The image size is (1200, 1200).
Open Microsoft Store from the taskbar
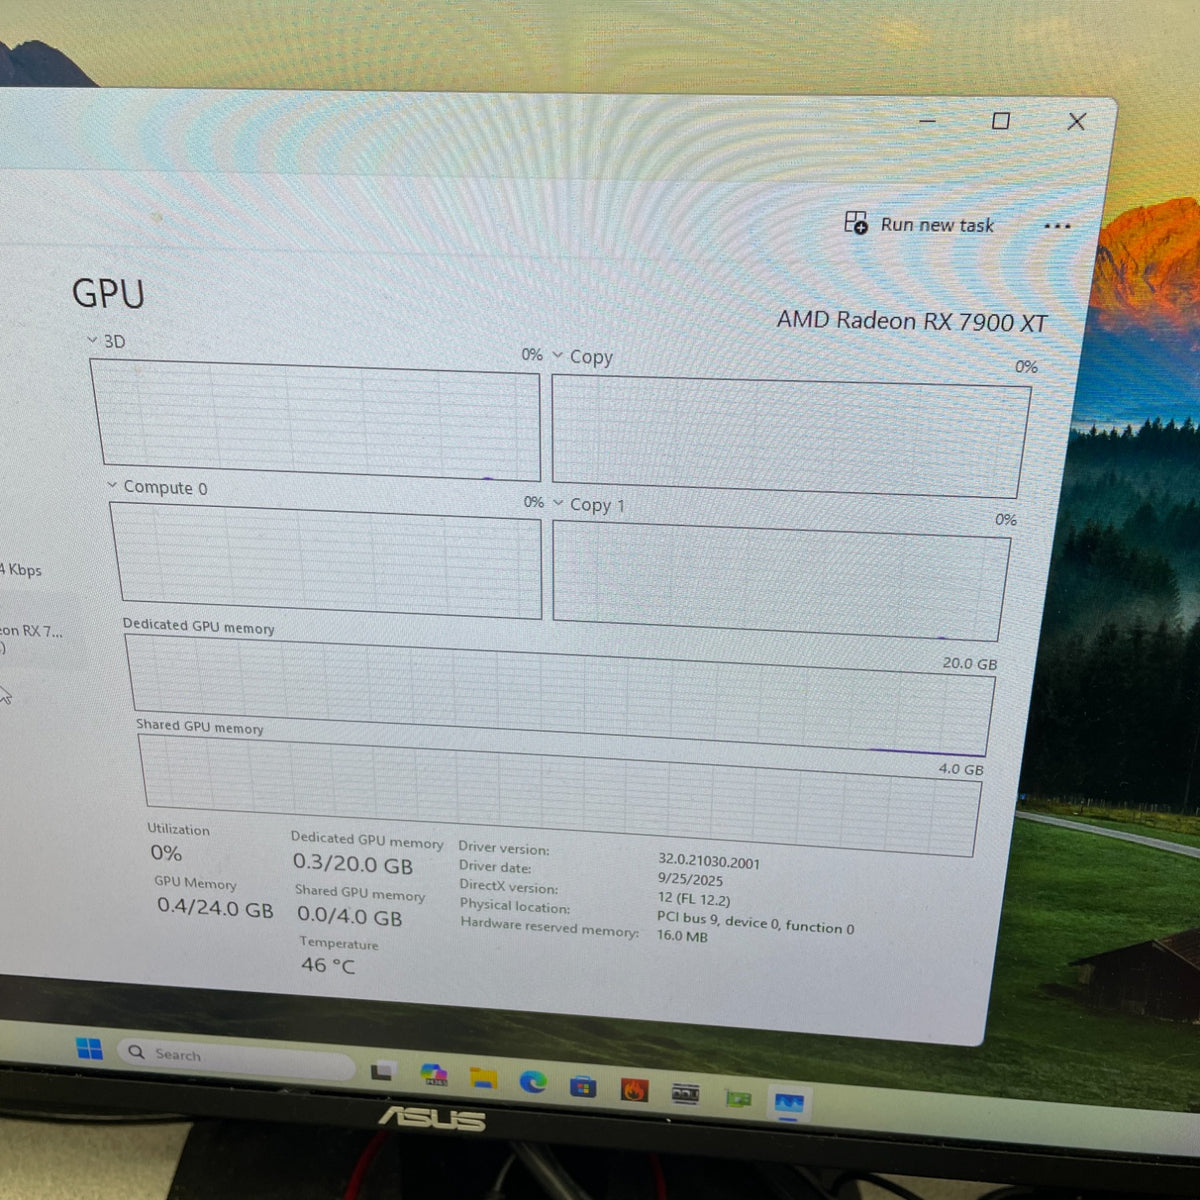(x=583, y=1085)
